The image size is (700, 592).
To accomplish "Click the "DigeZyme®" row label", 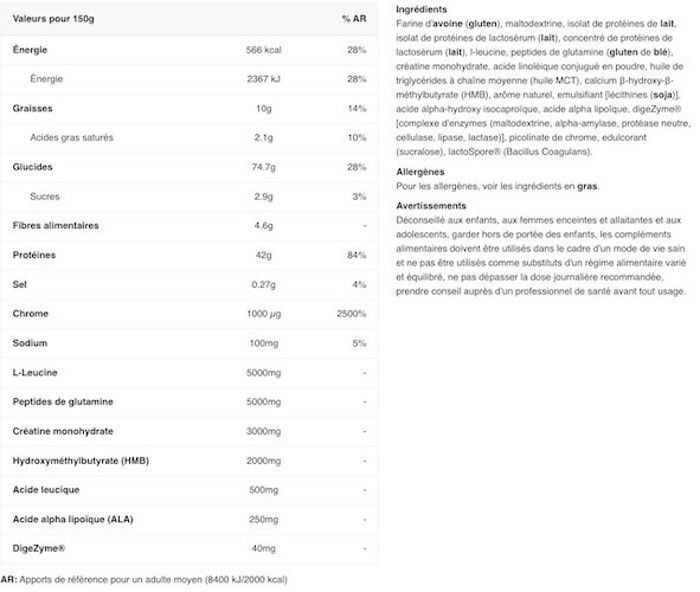I will tap(39, 549).
